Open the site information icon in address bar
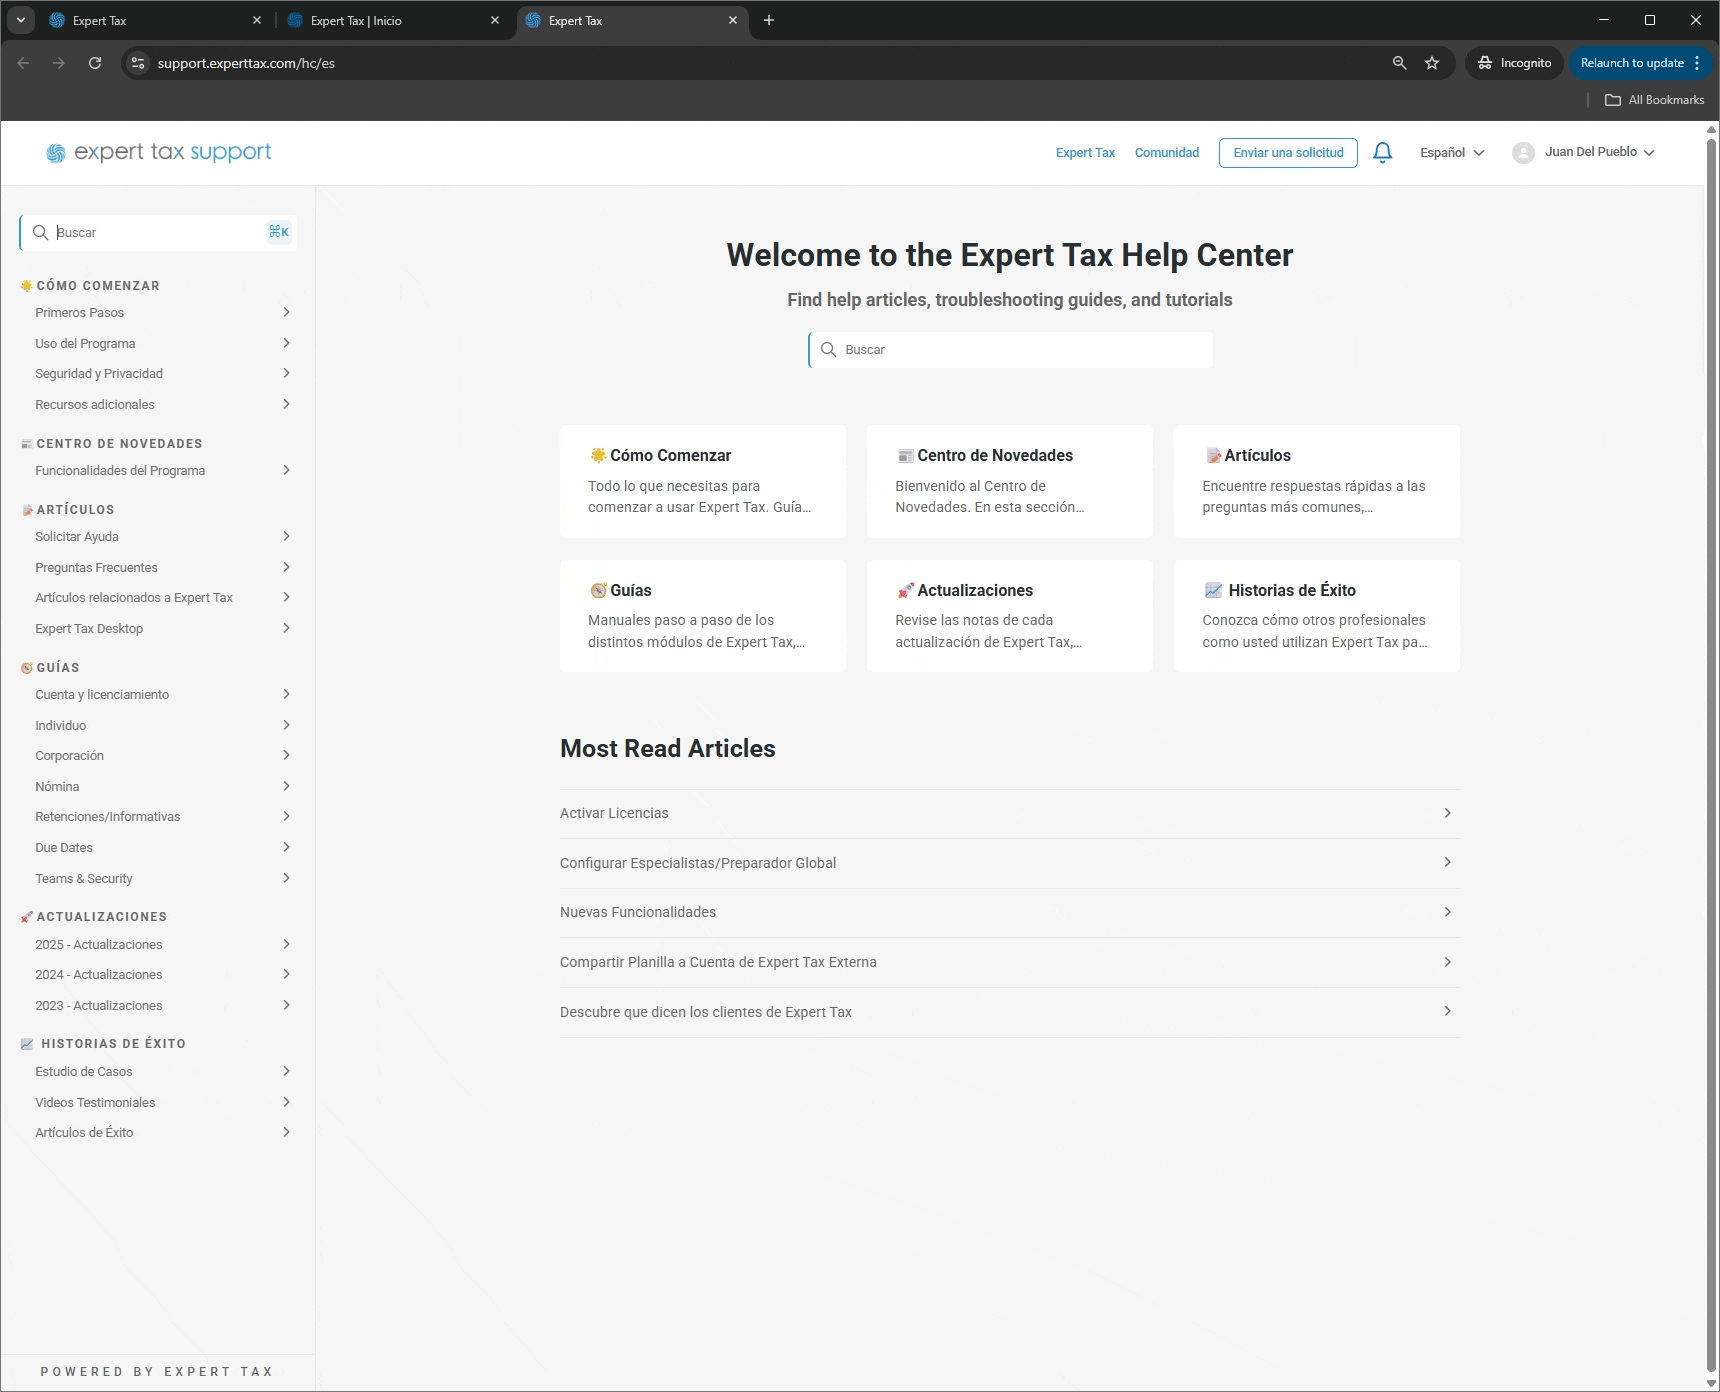The width and height of the screenshot is (1720, 1392). [138, 63]
